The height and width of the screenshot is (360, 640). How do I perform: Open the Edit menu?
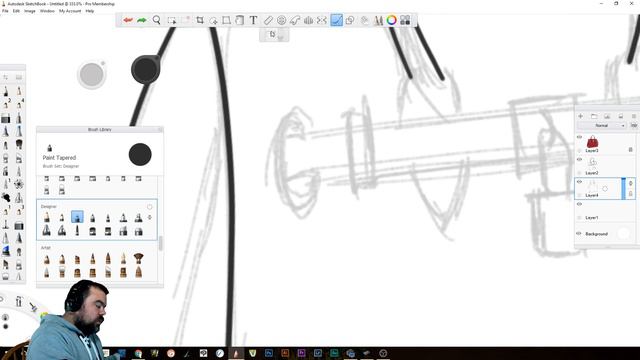tap(16, 11)
